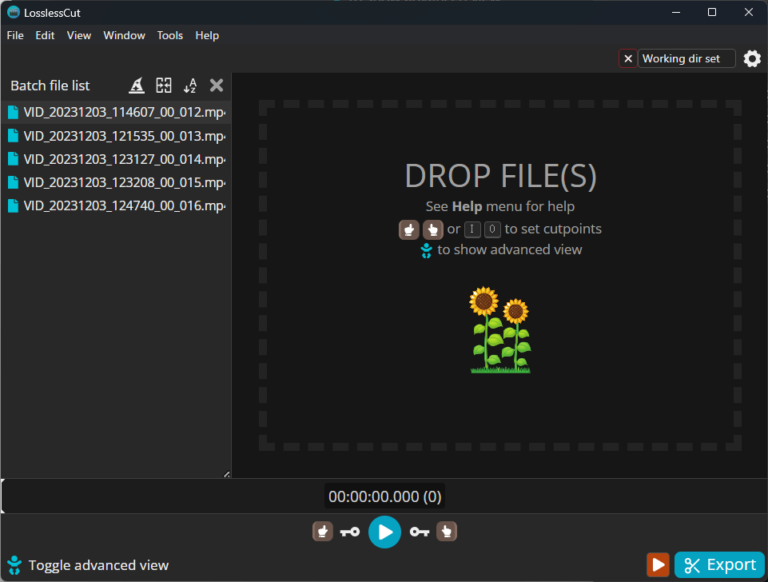Open the settings gear icon
768x582 pixels.
(x=752, y=59)
